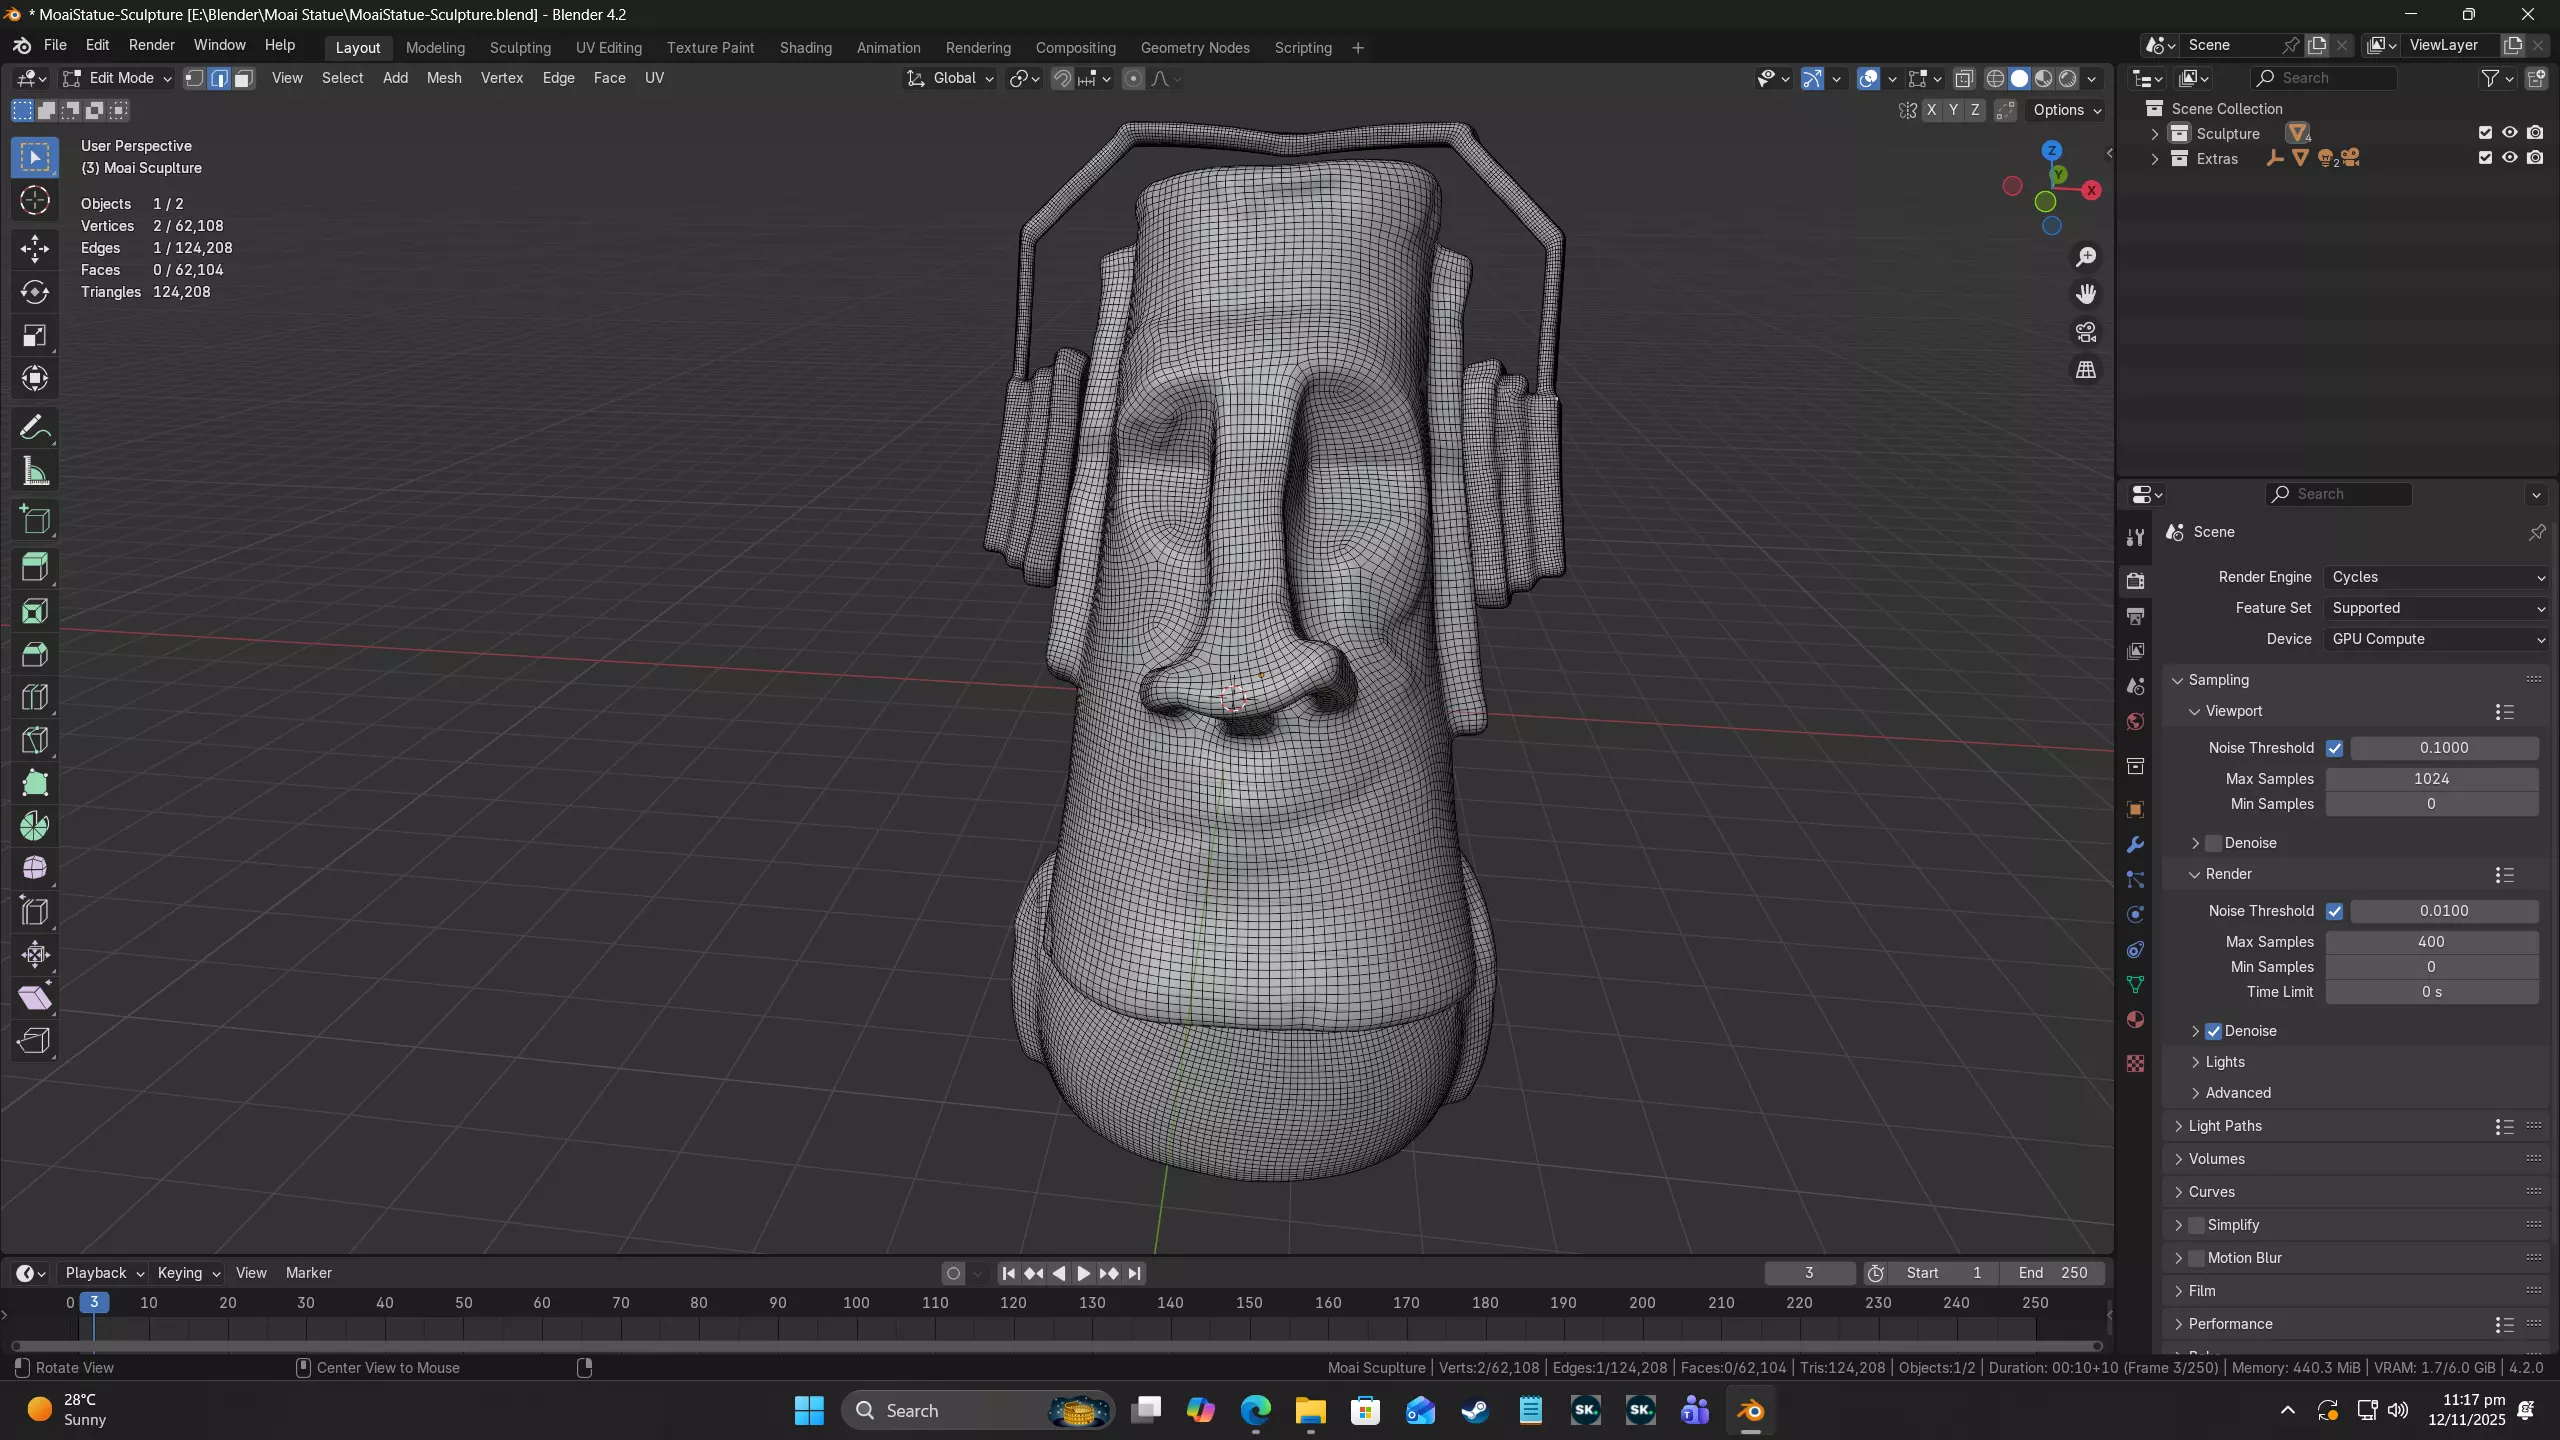
Task: Select the Rotate tool in the toolbar
Action: coord(35,292)
